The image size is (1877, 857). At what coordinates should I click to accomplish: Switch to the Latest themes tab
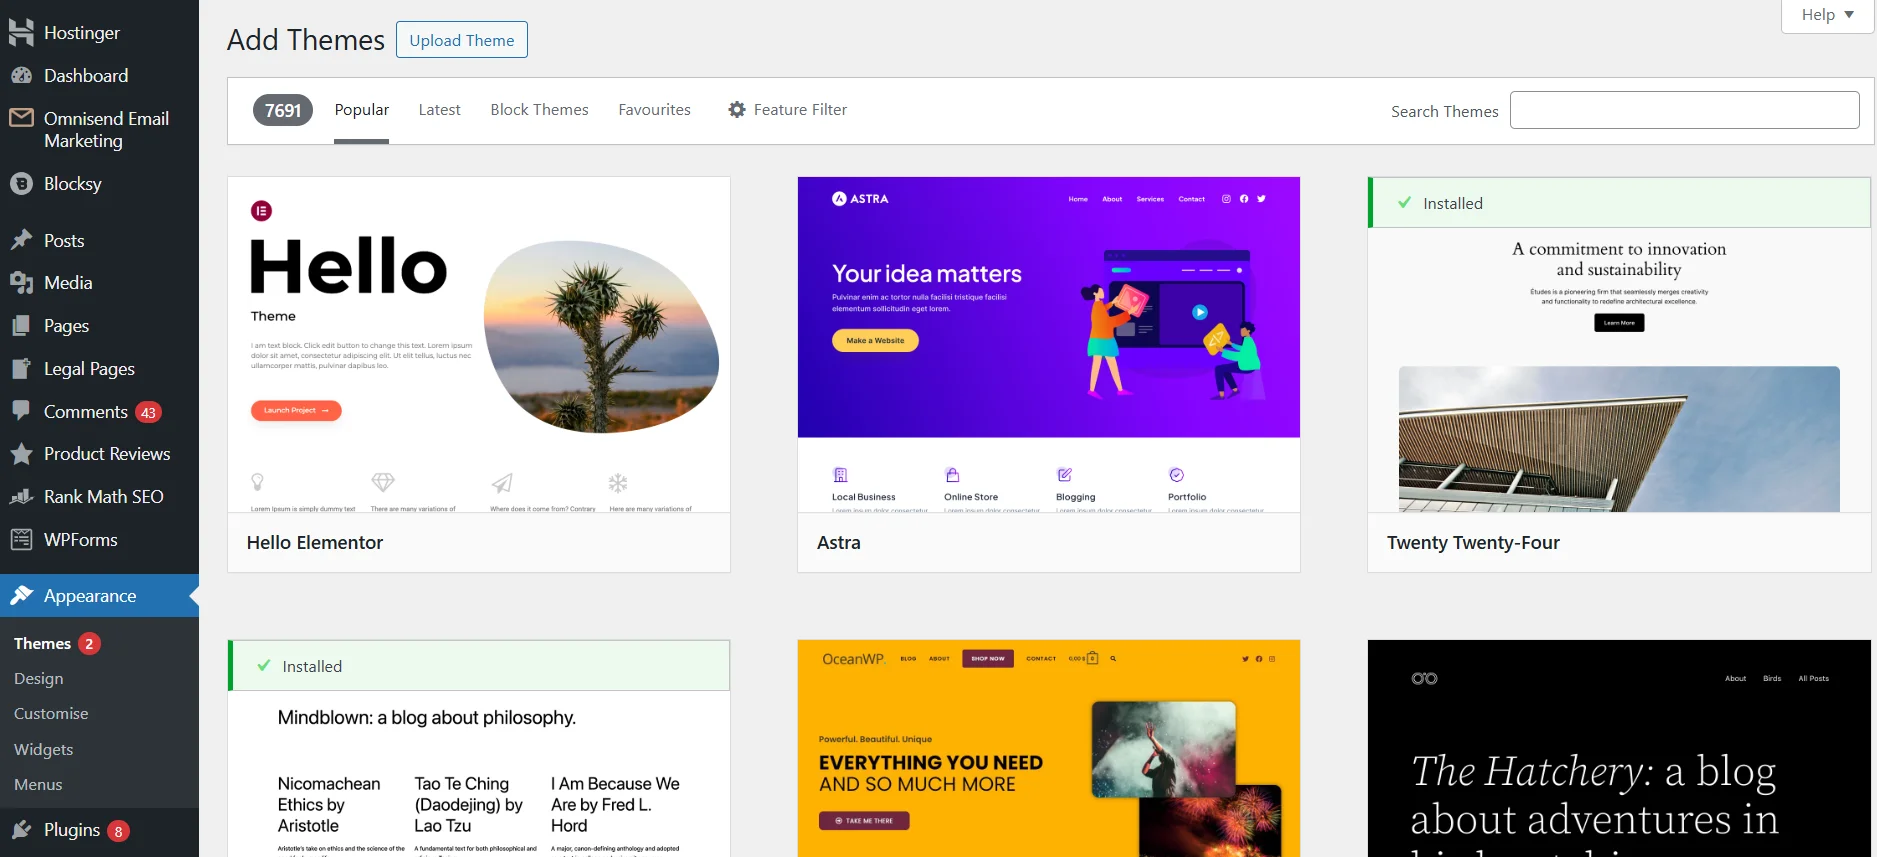(439, 110)
